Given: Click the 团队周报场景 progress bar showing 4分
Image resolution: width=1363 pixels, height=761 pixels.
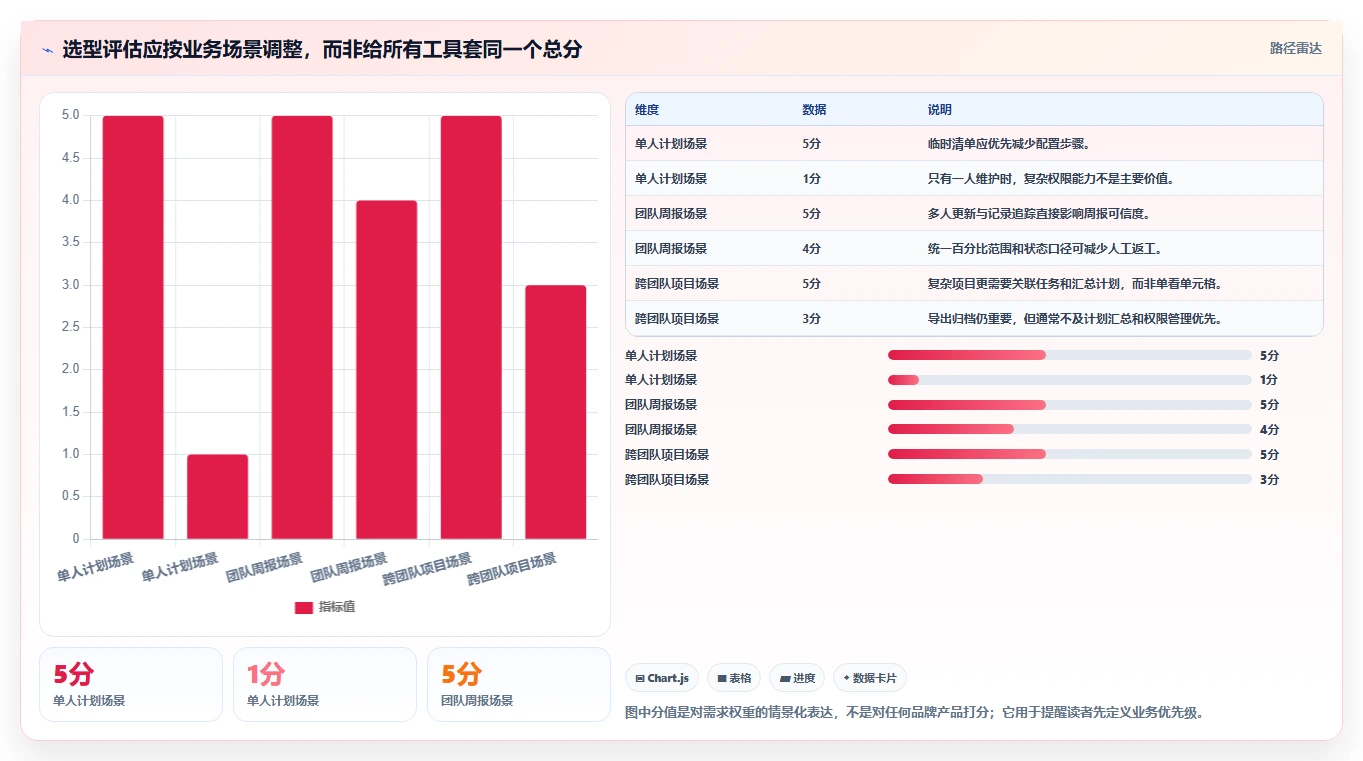Looking at the screenshot, I should click(x=1070, y=430).
